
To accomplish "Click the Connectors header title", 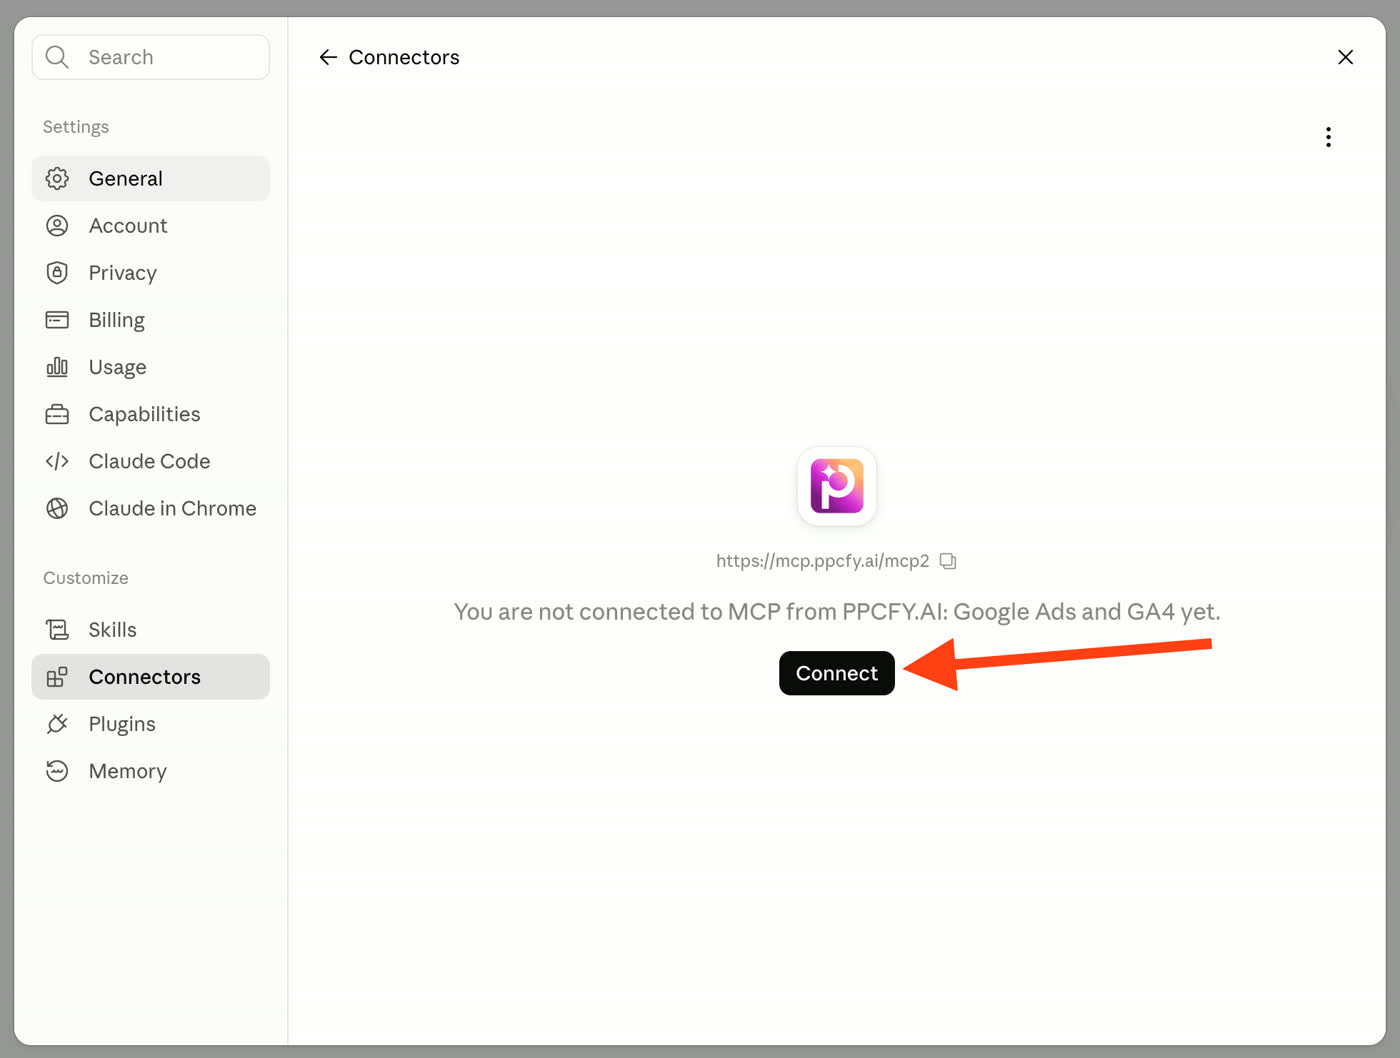I will point(404,57).
